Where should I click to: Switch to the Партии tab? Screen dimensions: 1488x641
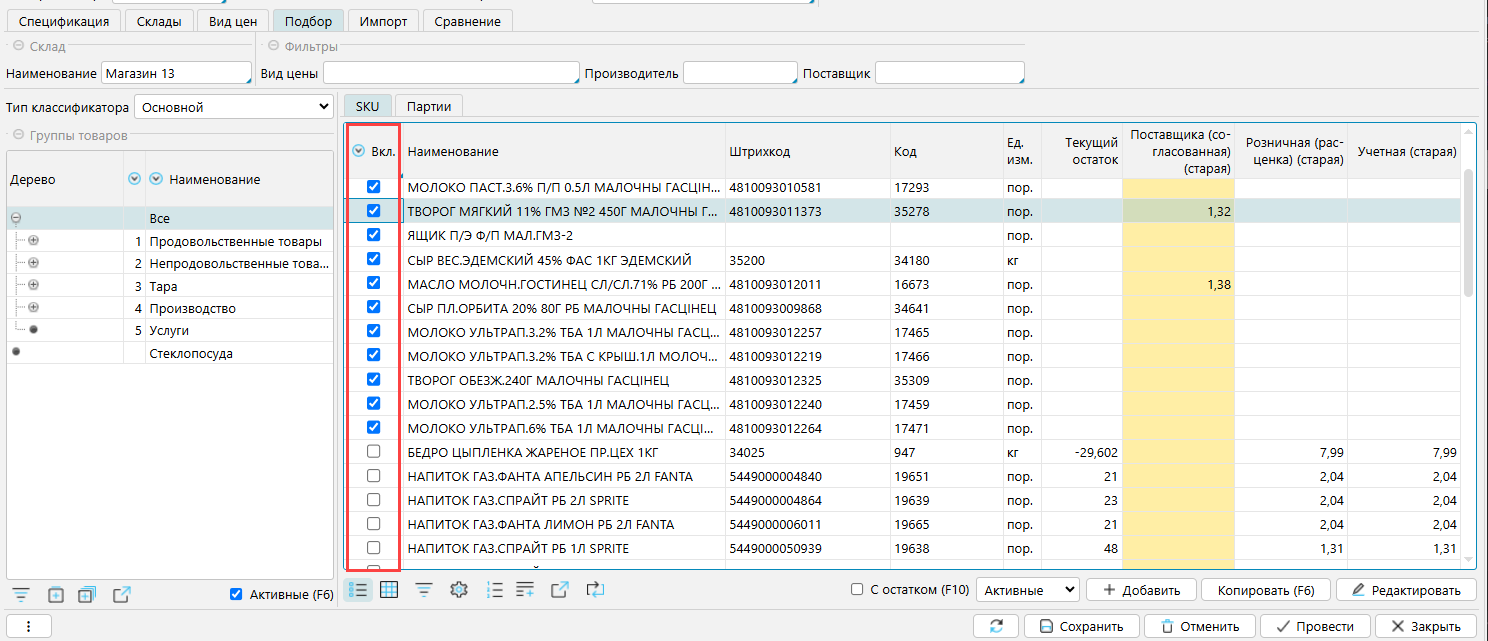pyautogui.click(x=429, y=106)
